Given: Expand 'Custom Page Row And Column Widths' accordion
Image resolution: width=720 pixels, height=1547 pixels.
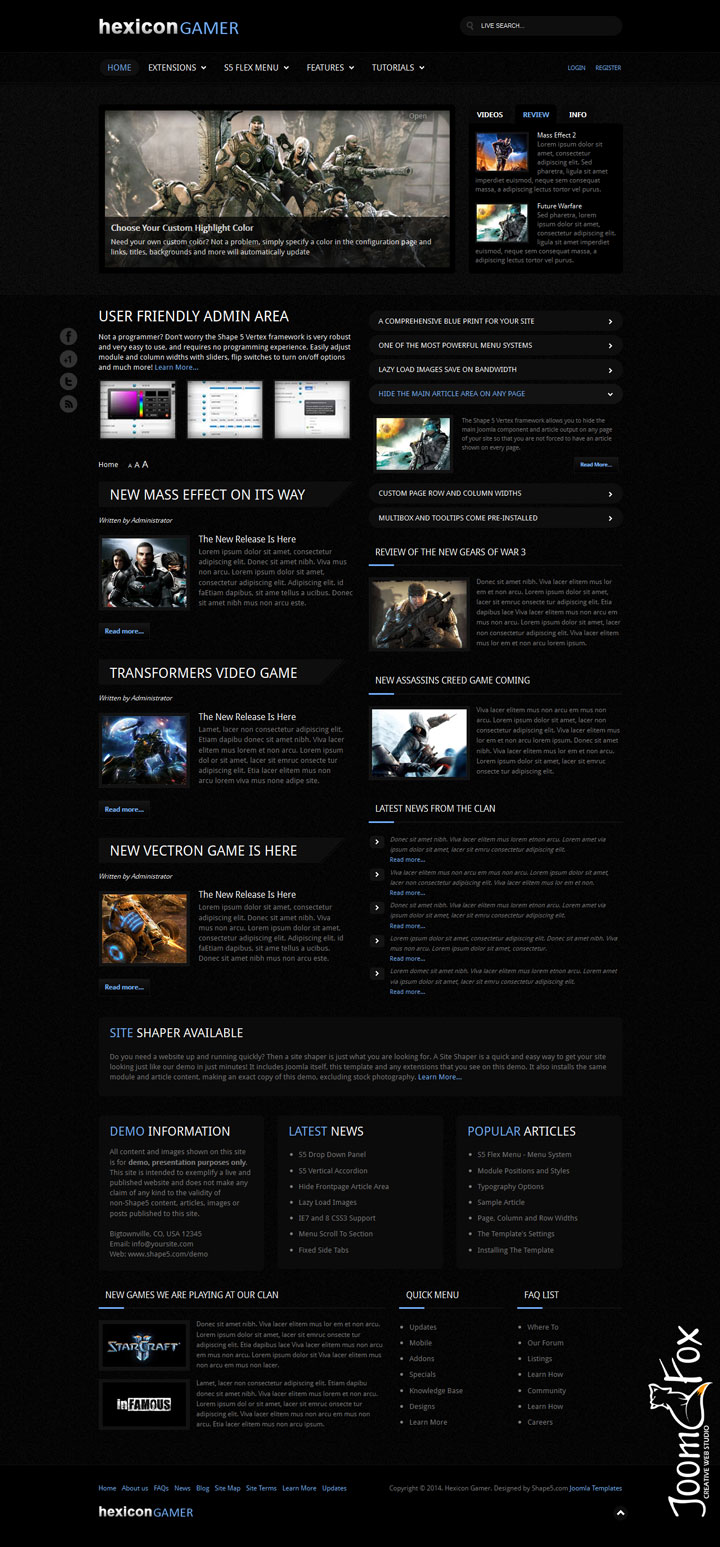Looking at the screenshot, I should [x=496, y=493].
